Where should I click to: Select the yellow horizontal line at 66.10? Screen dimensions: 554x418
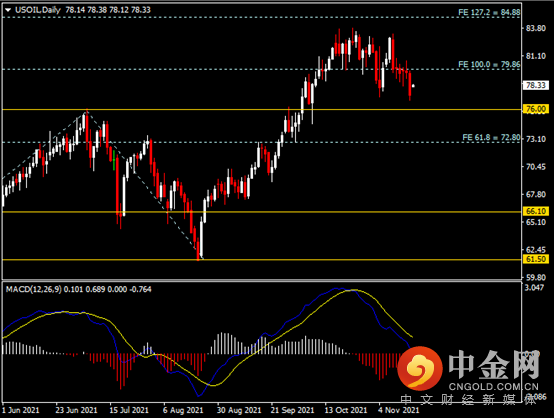(261, 212)
